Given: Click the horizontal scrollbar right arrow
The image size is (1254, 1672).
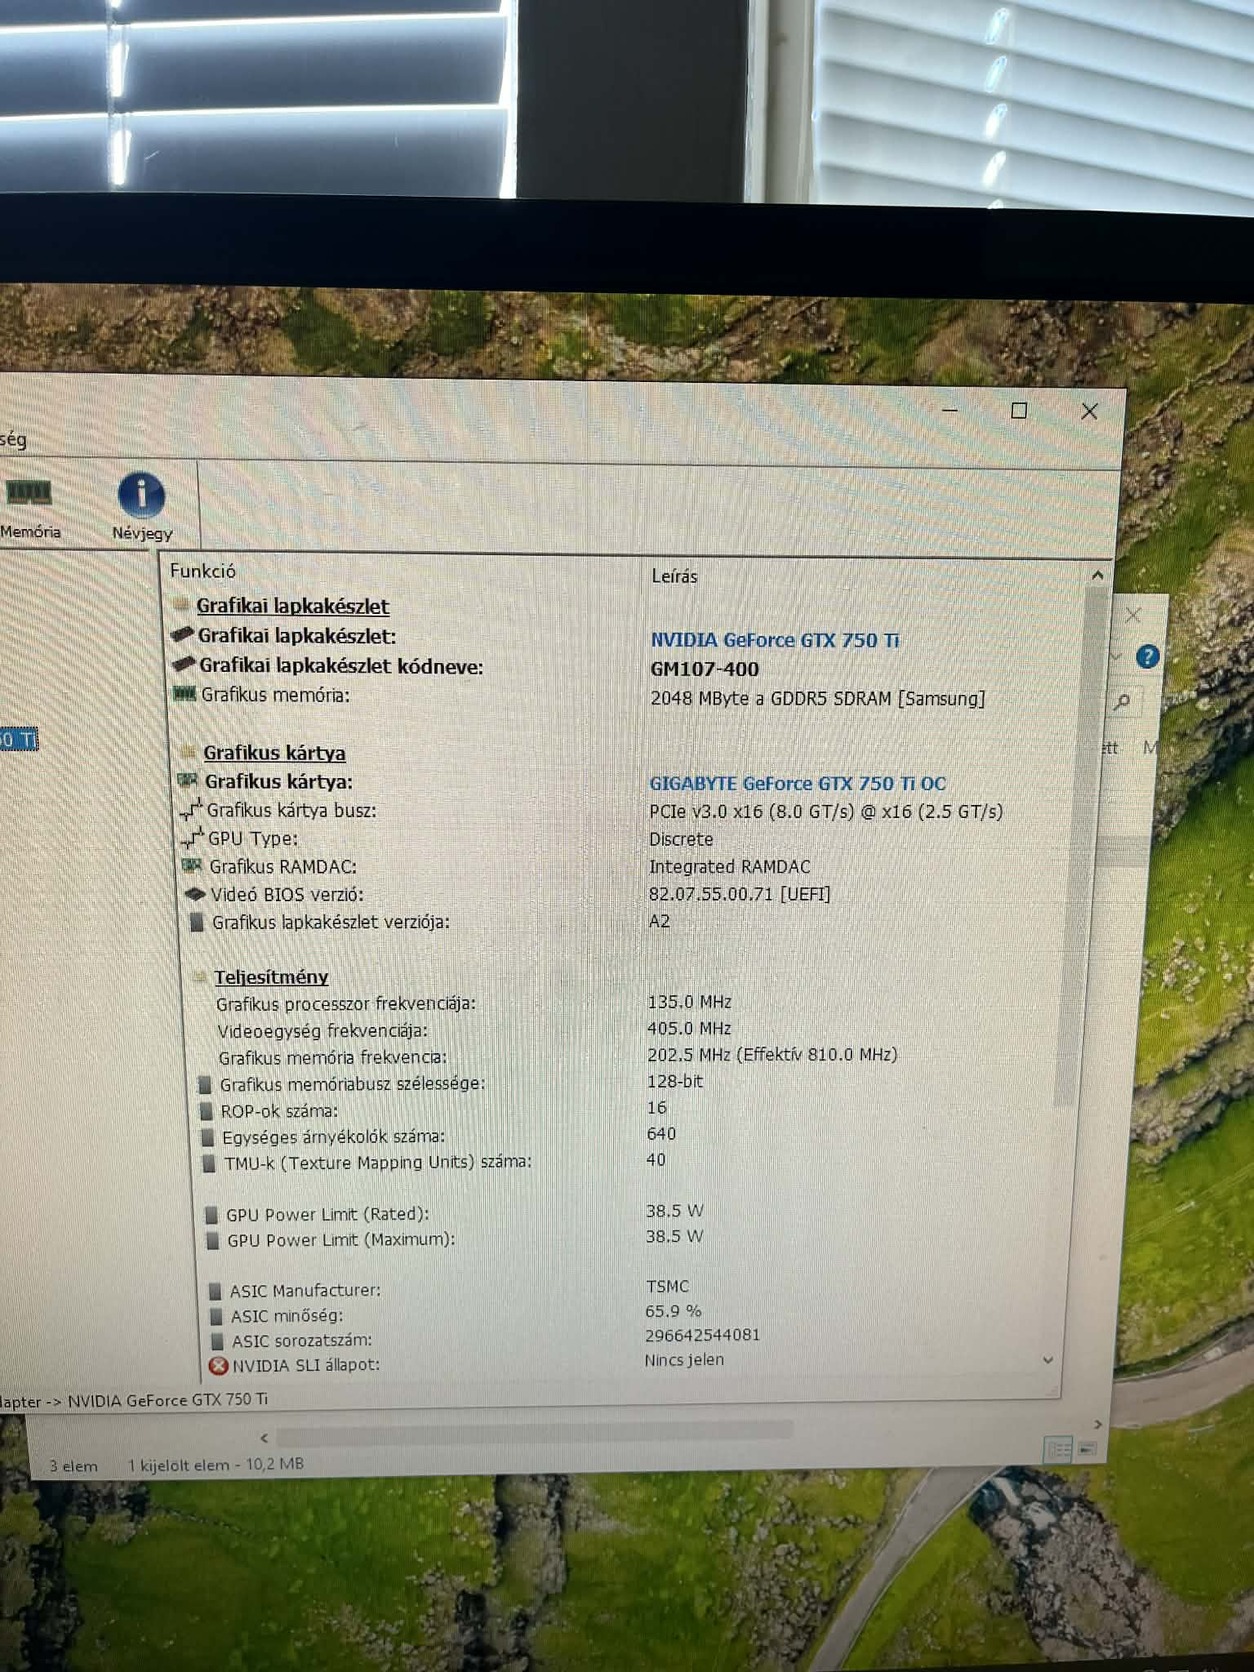Looking at the screenshot, I should click(1098, 1424).
